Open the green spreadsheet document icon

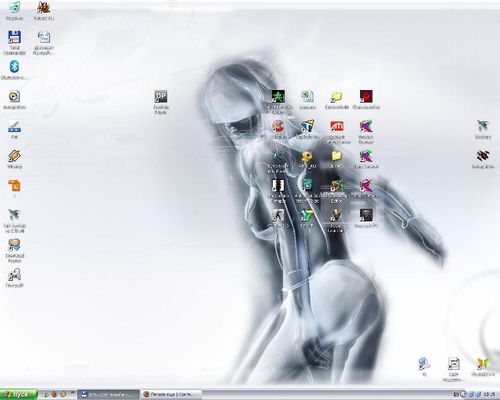coord(307,97)
